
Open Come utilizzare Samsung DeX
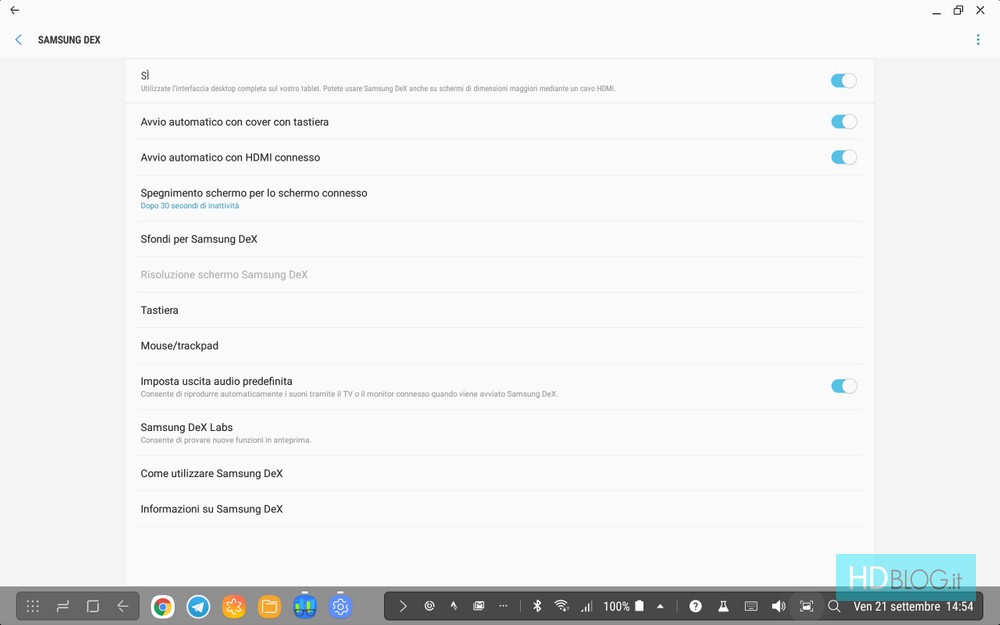click(x=499, y=473)
